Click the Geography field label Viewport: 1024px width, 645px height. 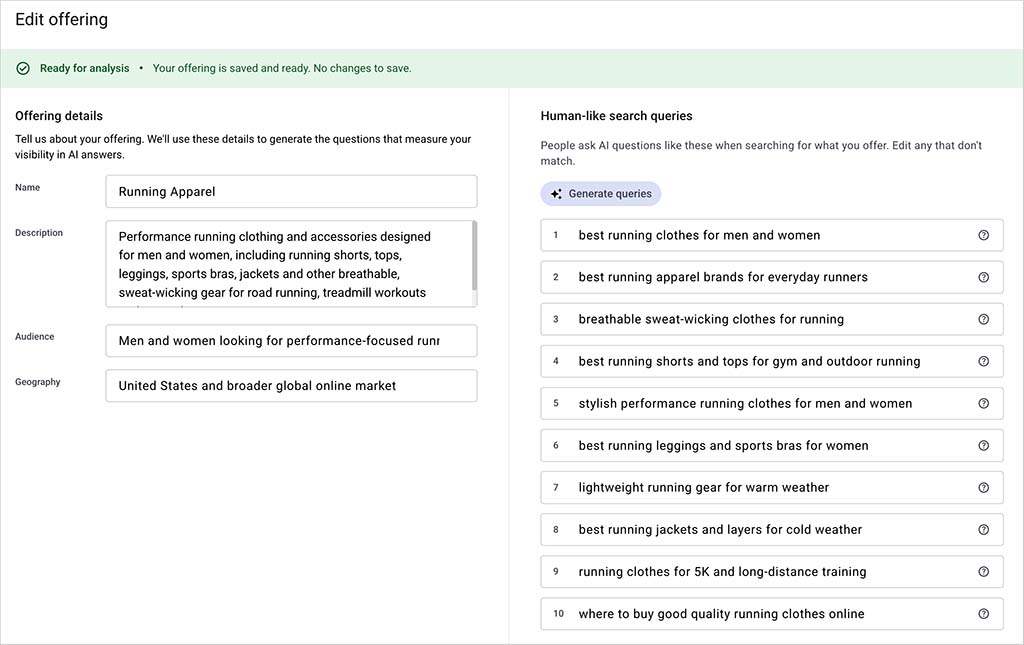pyautogui.click(x=37, y=382)
